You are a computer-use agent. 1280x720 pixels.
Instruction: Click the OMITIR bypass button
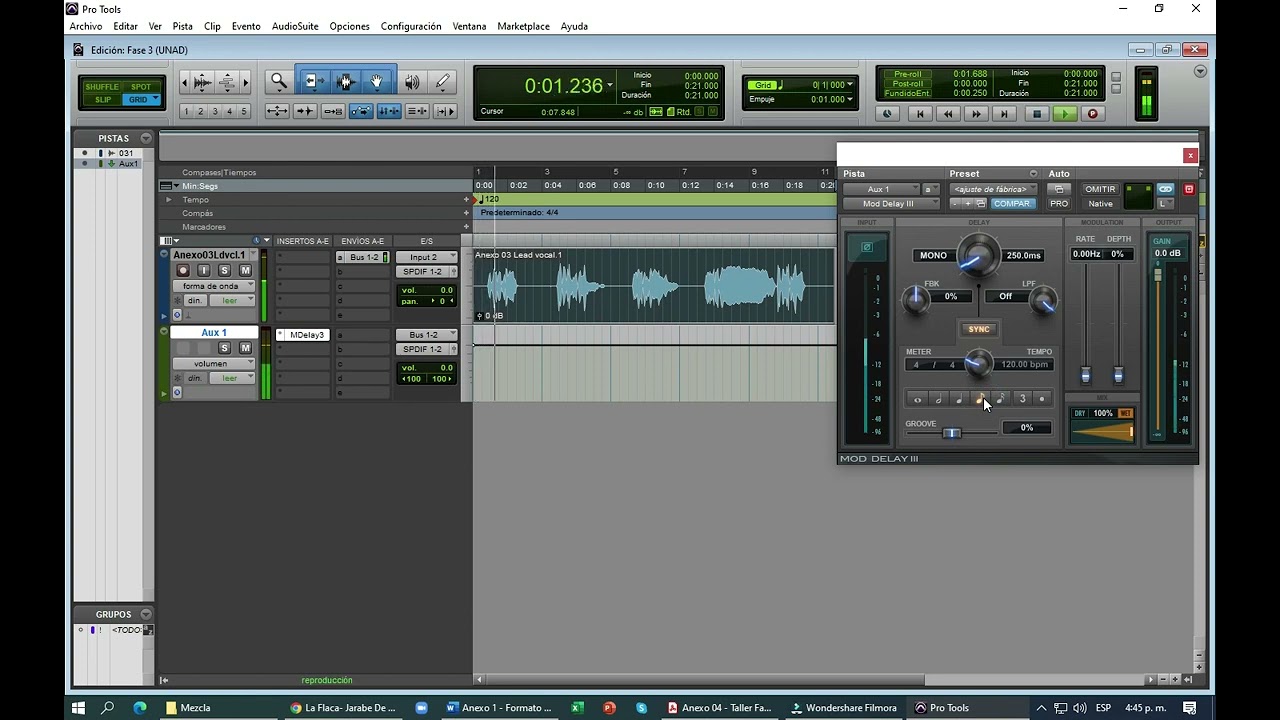[1099, 189]
